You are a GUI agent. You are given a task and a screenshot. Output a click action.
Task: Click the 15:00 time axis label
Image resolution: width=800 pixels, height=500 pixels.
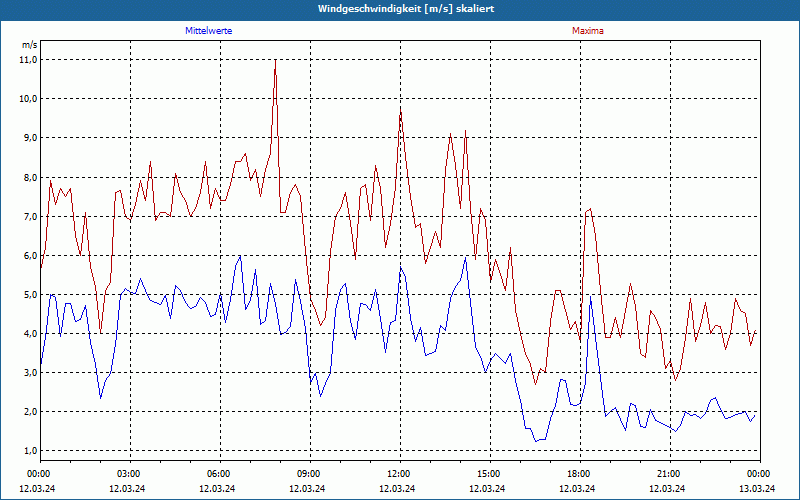pyautogui.click(x=490, y=474)
